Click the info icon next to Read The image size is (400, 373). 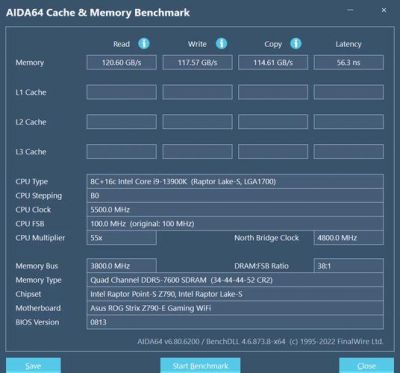tap(144, 44)
